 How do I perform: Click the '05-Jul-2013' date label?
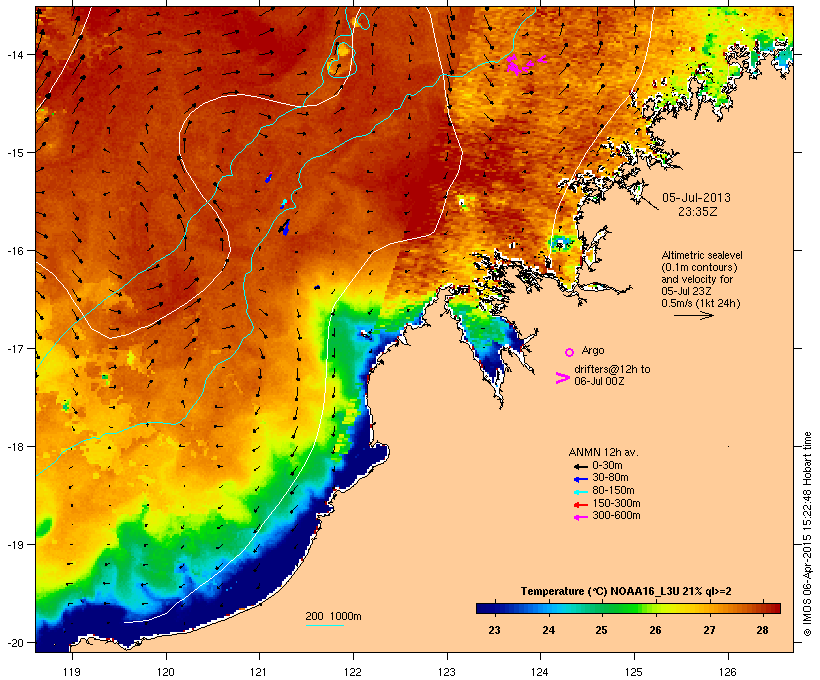point(696,198)
